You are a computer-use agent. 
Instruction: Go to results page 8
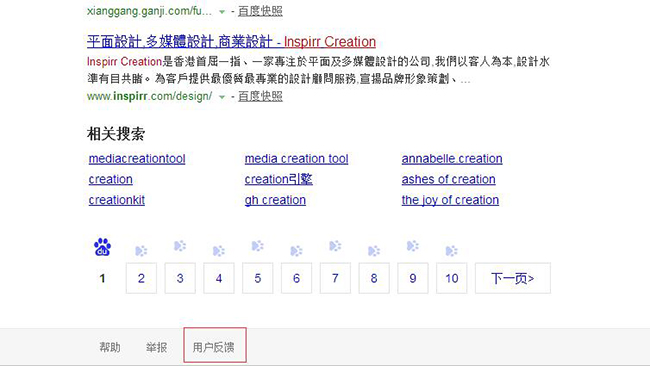pos(374,278)
